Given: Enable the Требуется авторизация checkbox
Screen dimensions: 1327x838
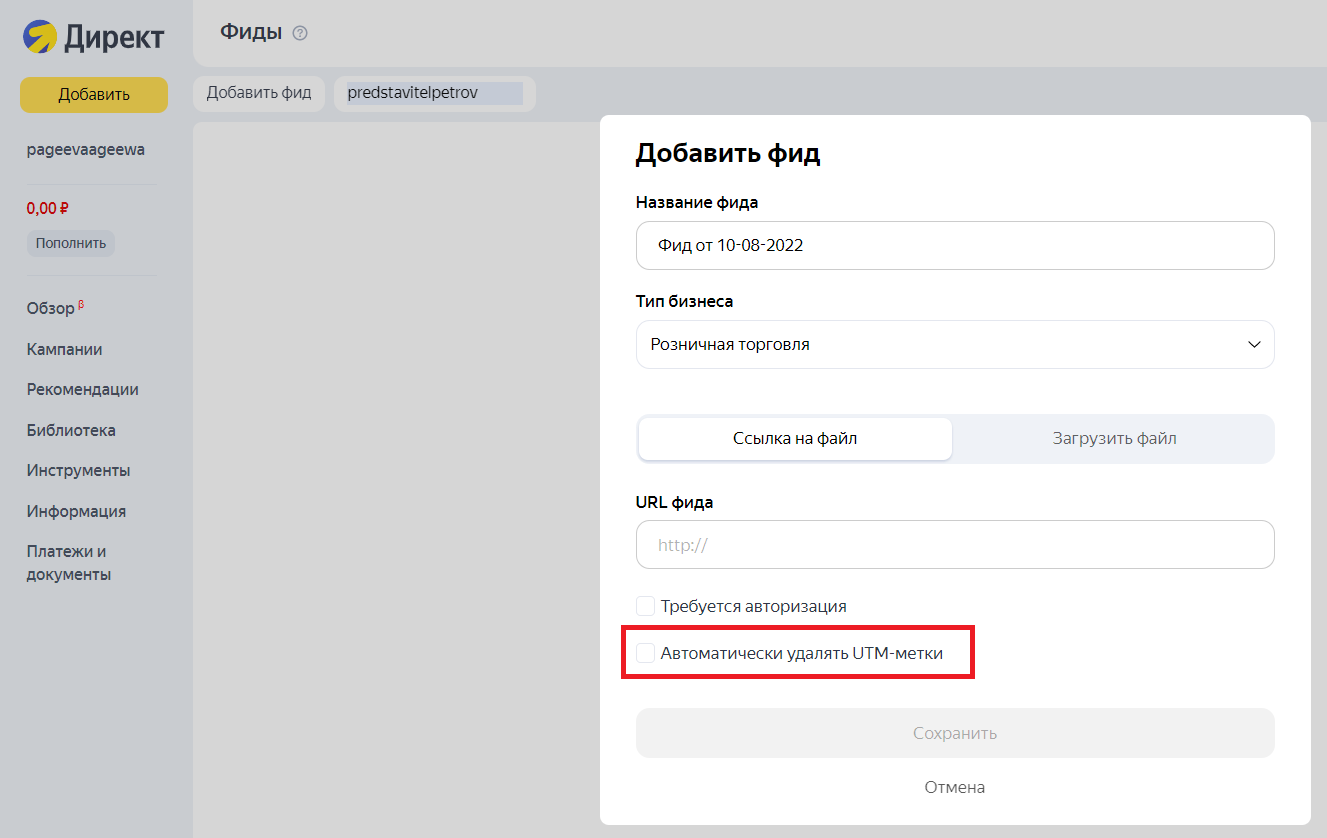Looking at the screenshot, I should pyautogui.click(x=646, y=606).
